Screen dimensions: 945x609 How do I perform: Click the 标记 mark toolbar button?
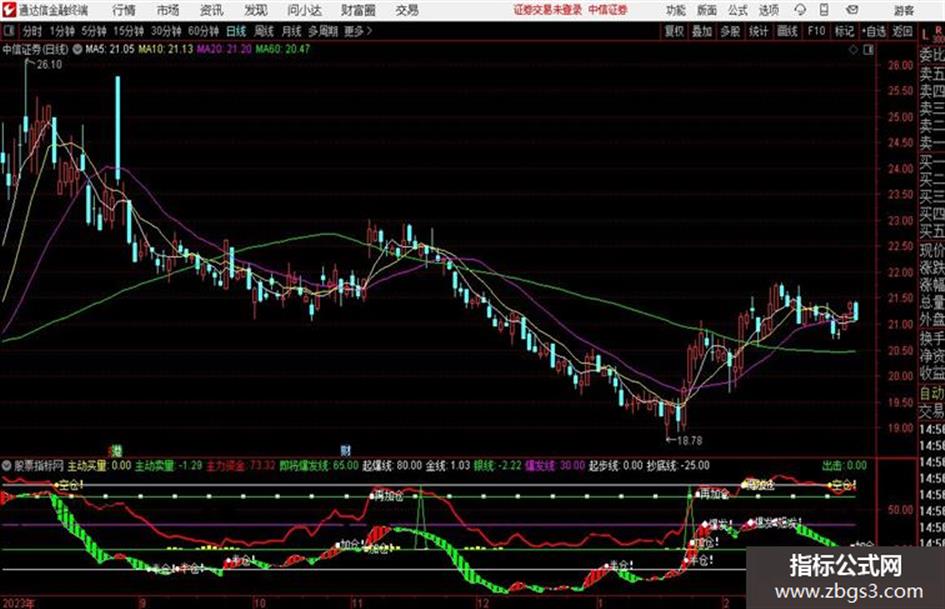844,31
